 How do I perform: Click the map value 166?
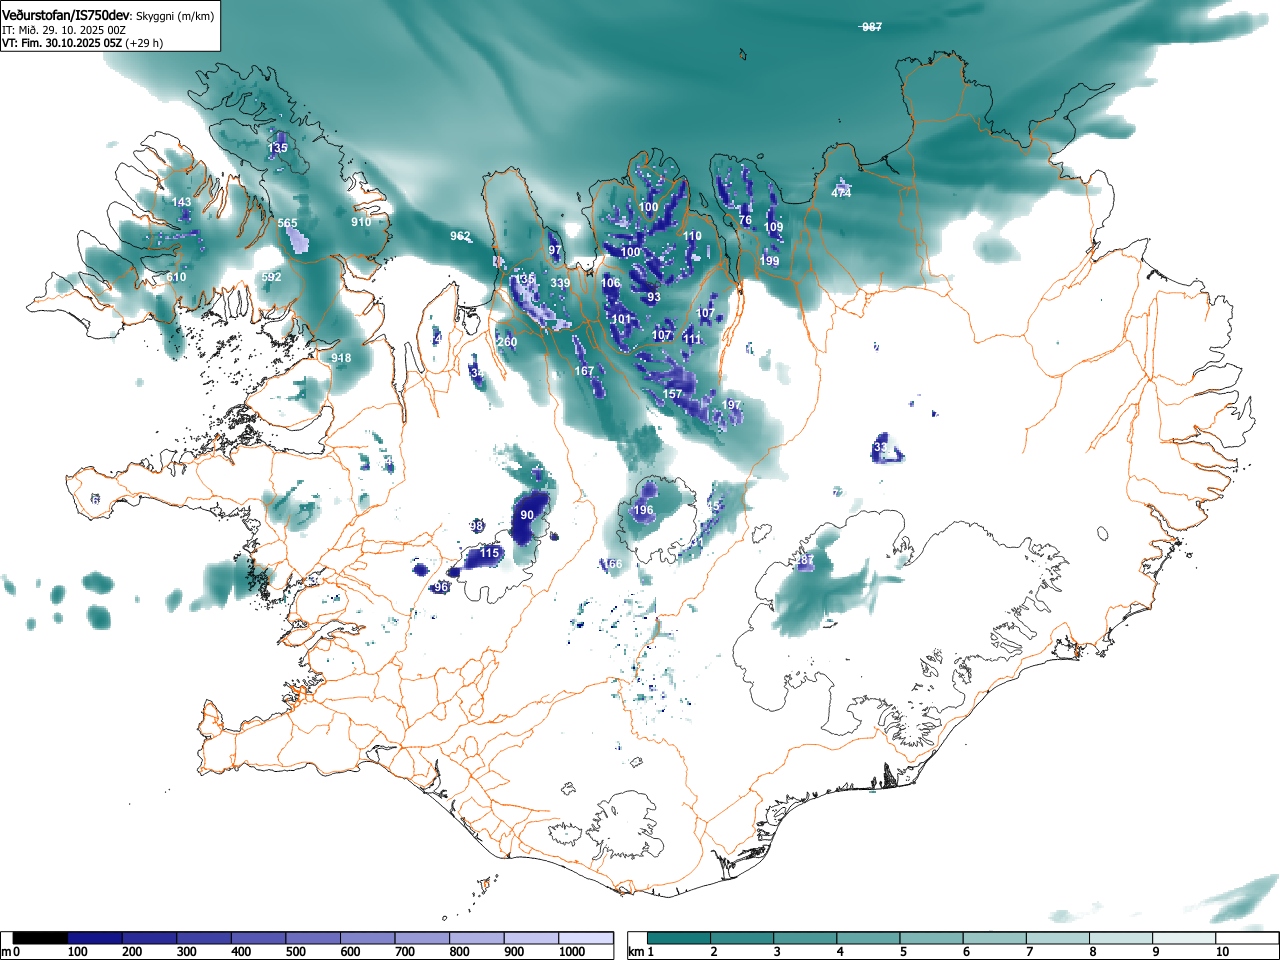click(612, 564)
